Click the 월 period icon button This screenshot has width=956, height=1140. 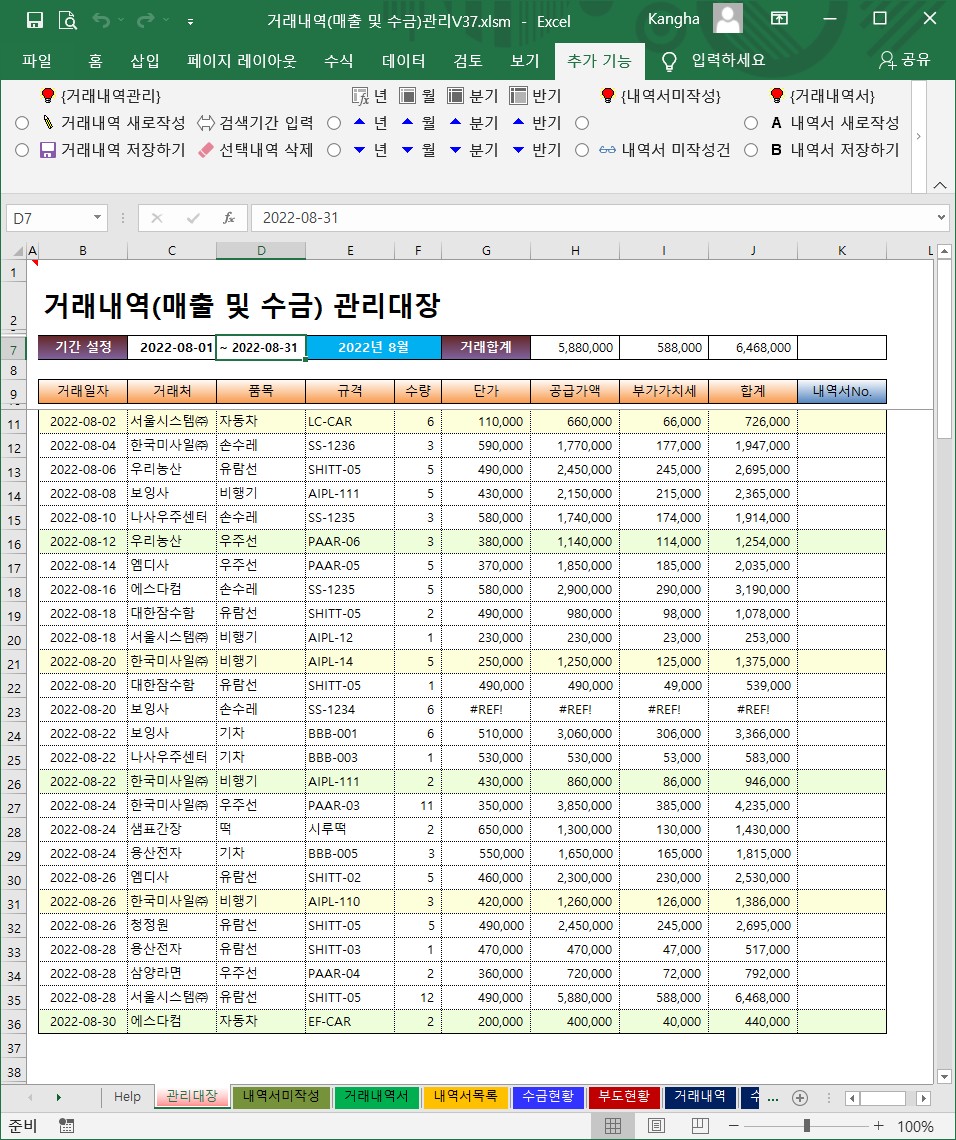tap(417, 96)
